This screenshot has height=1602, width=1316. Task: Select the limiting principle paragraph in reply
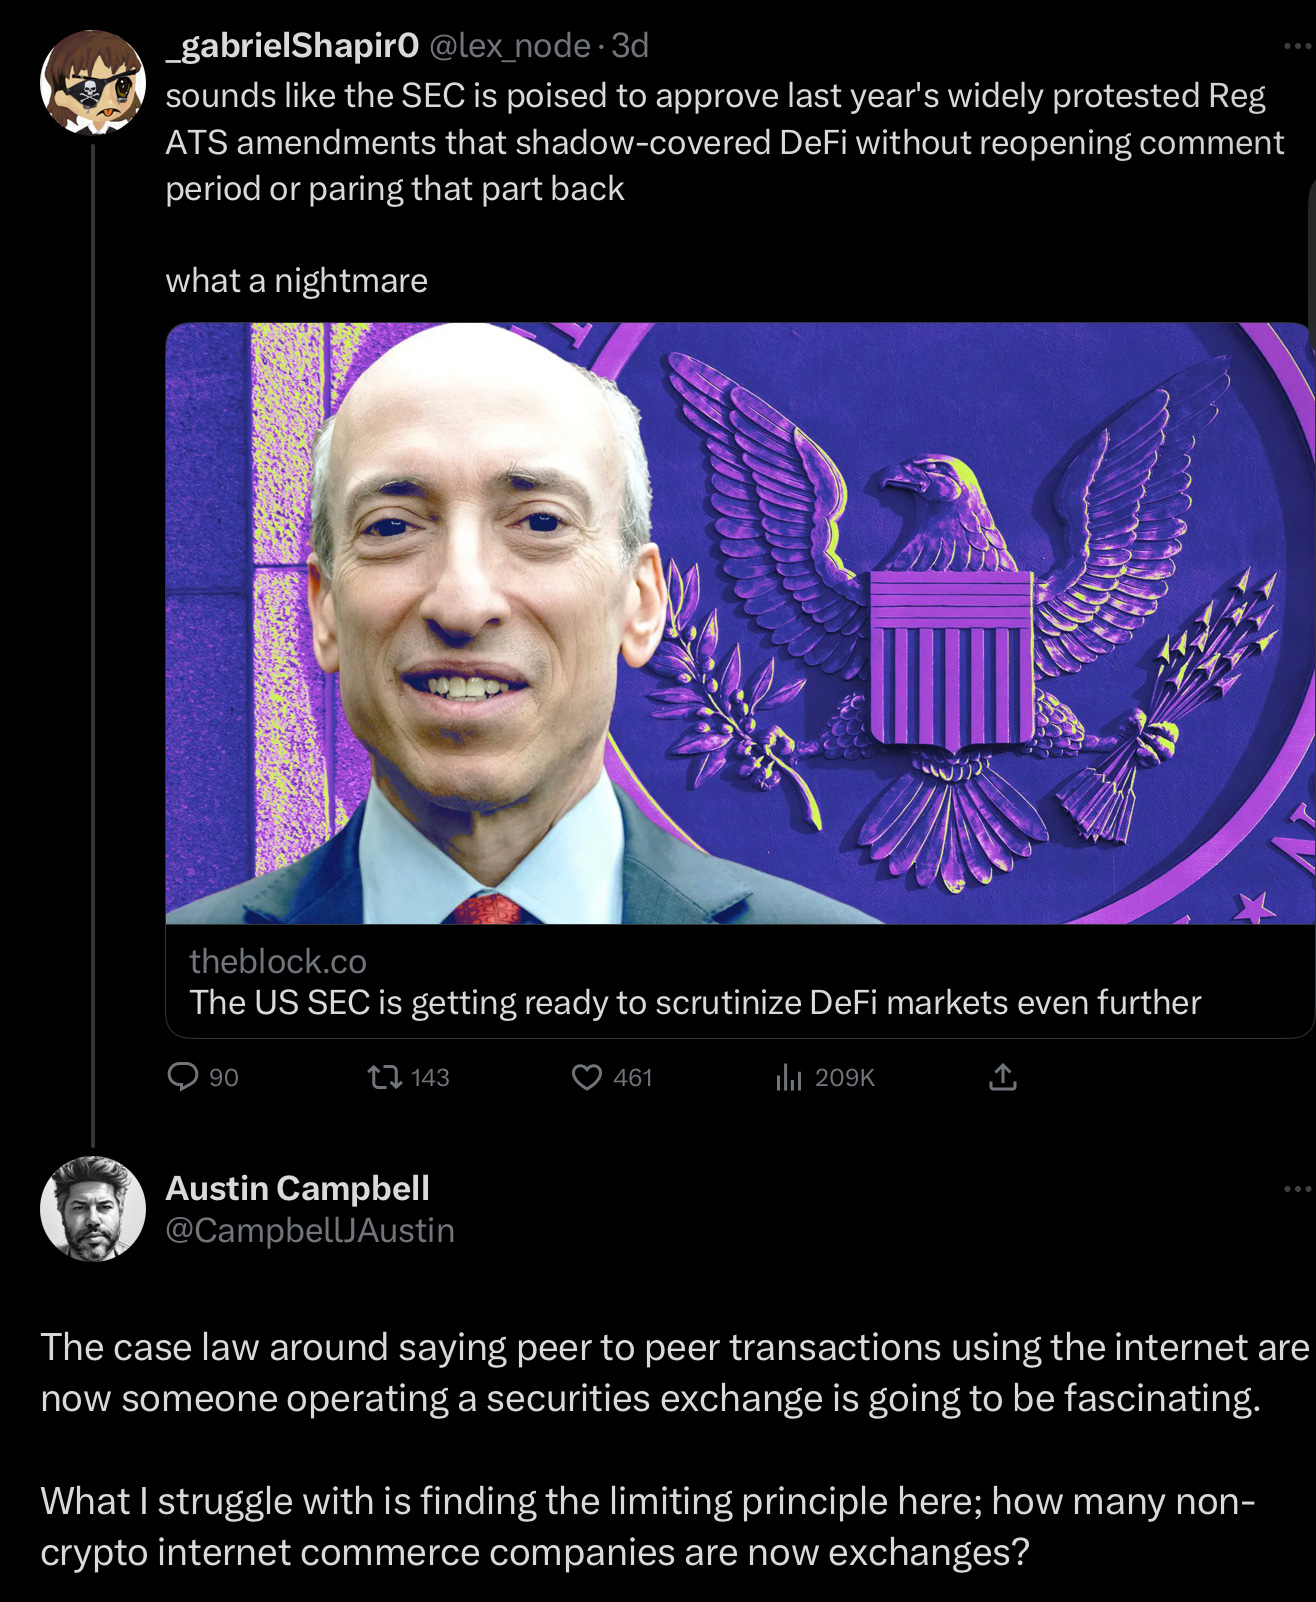648,1527
